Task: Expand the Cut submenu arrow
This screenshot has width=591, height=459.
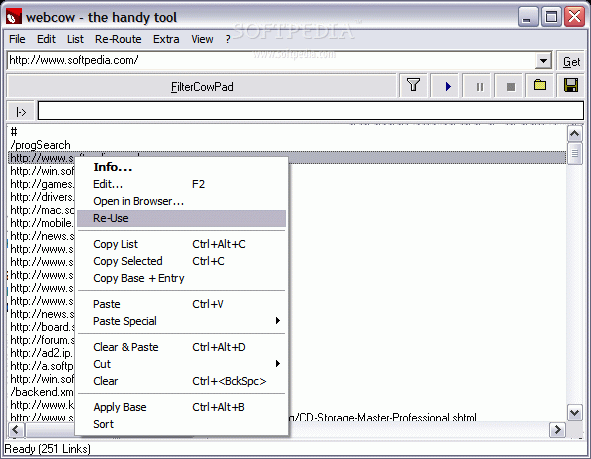Action: [x=278, y=364]
